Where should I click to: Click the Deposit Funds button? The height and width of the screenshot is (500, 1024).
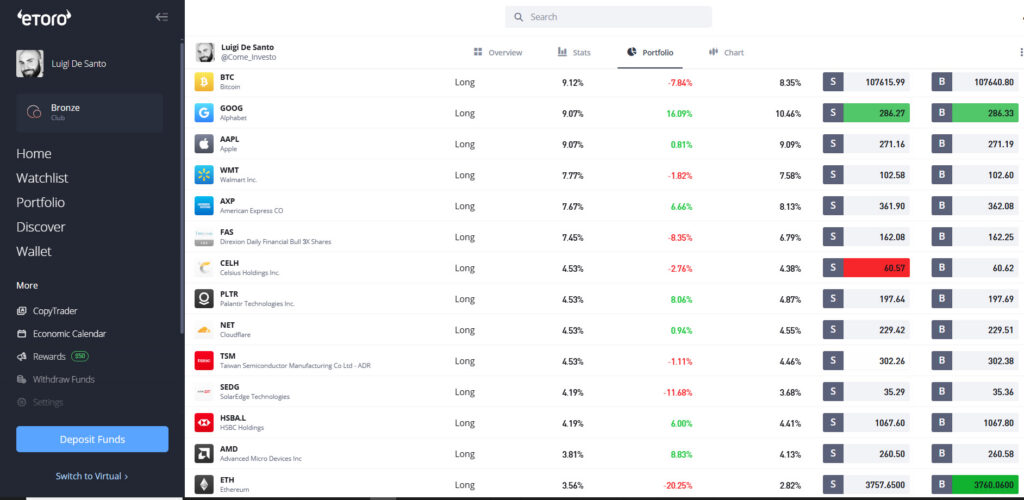(x=92, y=439)
